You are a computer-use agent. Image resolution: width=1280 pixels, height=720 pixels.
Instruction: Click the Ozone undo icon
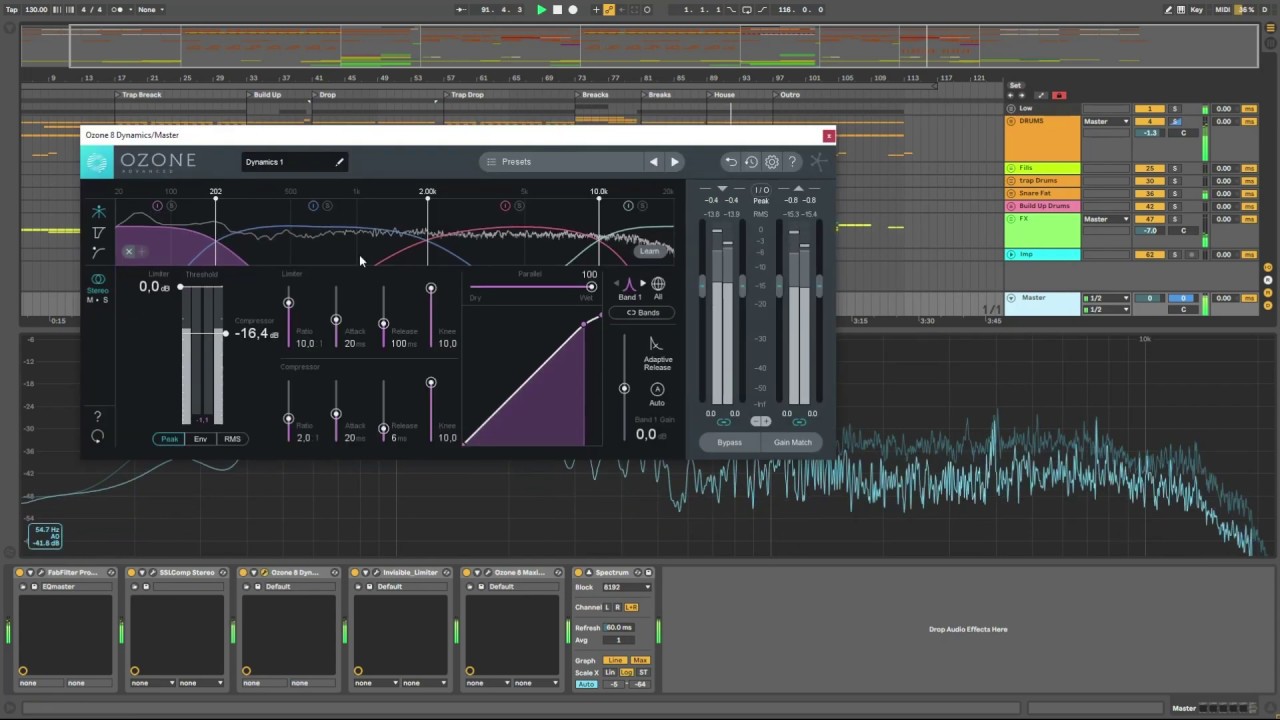731,162
